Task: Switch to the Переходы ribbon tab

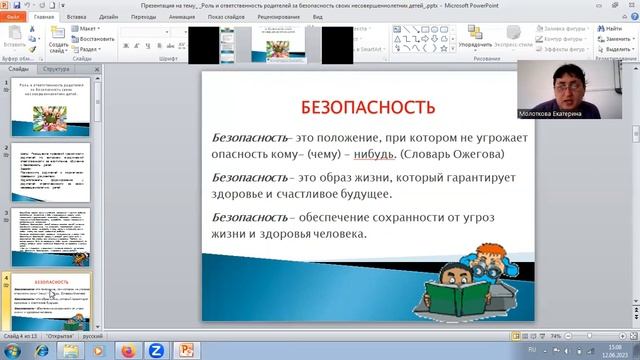Action: pyautogui.click(x=143, y=17)
